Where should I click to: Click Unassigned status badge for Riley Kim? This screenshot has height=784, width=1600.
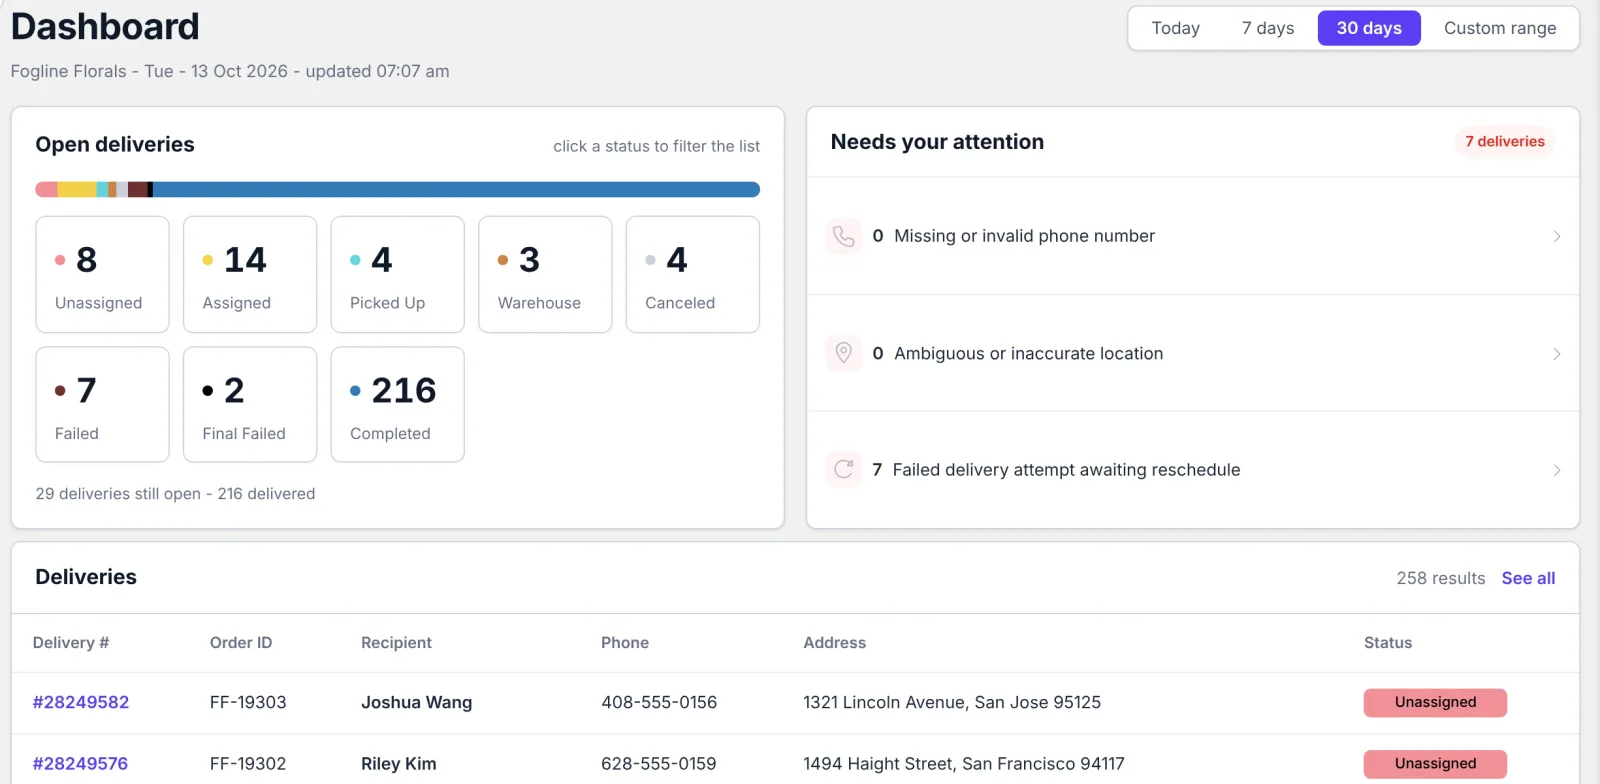pos(1435,763)
